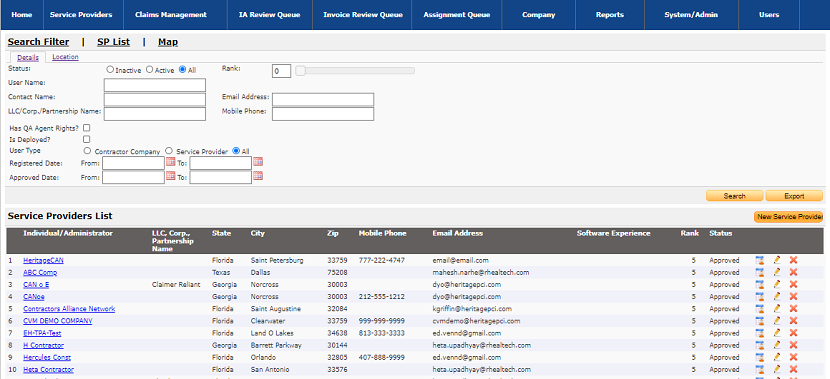This screenshot has width=830, height=379.
Task: Edit Heta Contractor row via pencil icon
Action: (777, 369)
